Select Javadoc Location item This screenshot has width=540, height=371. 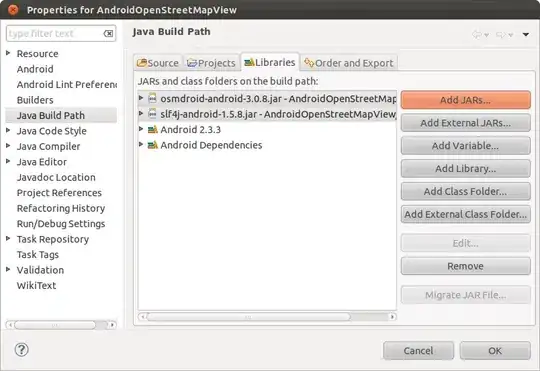click(x=56, y=177)
